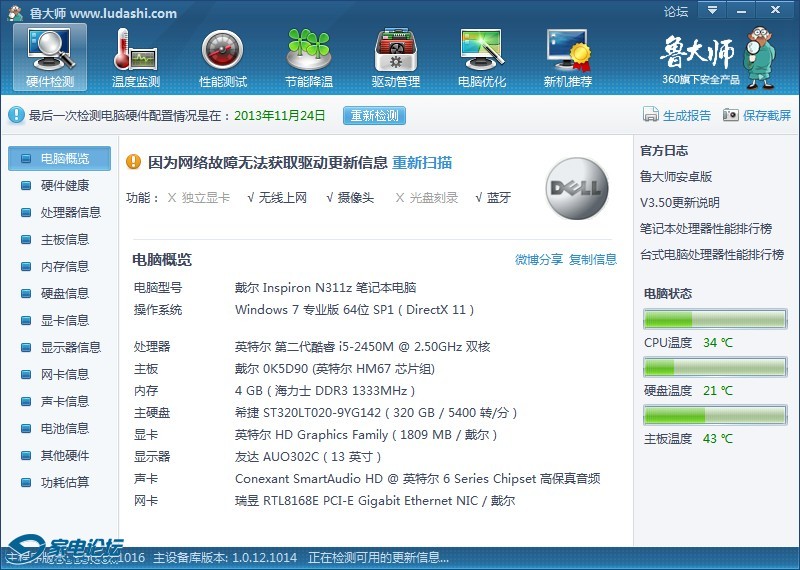Screen dimensions: 800x570
Task: Open the 硬件检测 hardware detection icon
Action: 50,50
